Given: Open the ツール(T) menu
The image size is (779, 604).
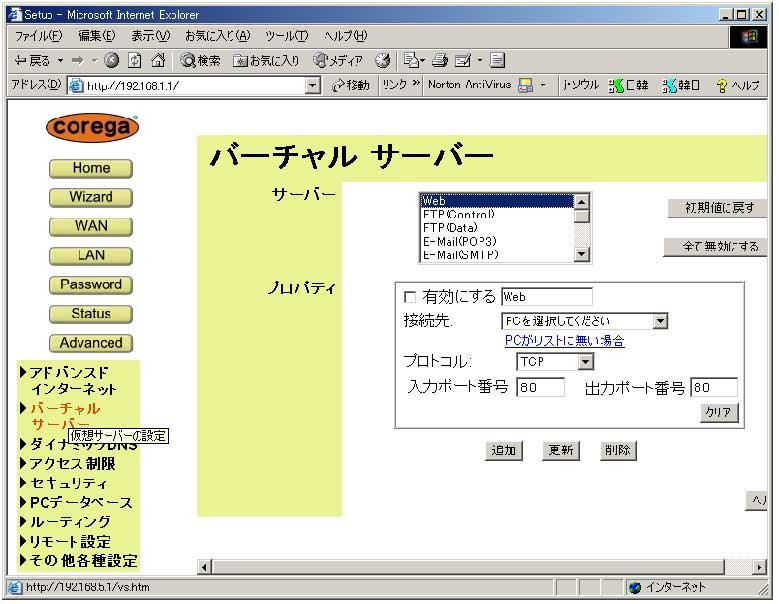Looking at the screenshot, I should pos(287,36).
